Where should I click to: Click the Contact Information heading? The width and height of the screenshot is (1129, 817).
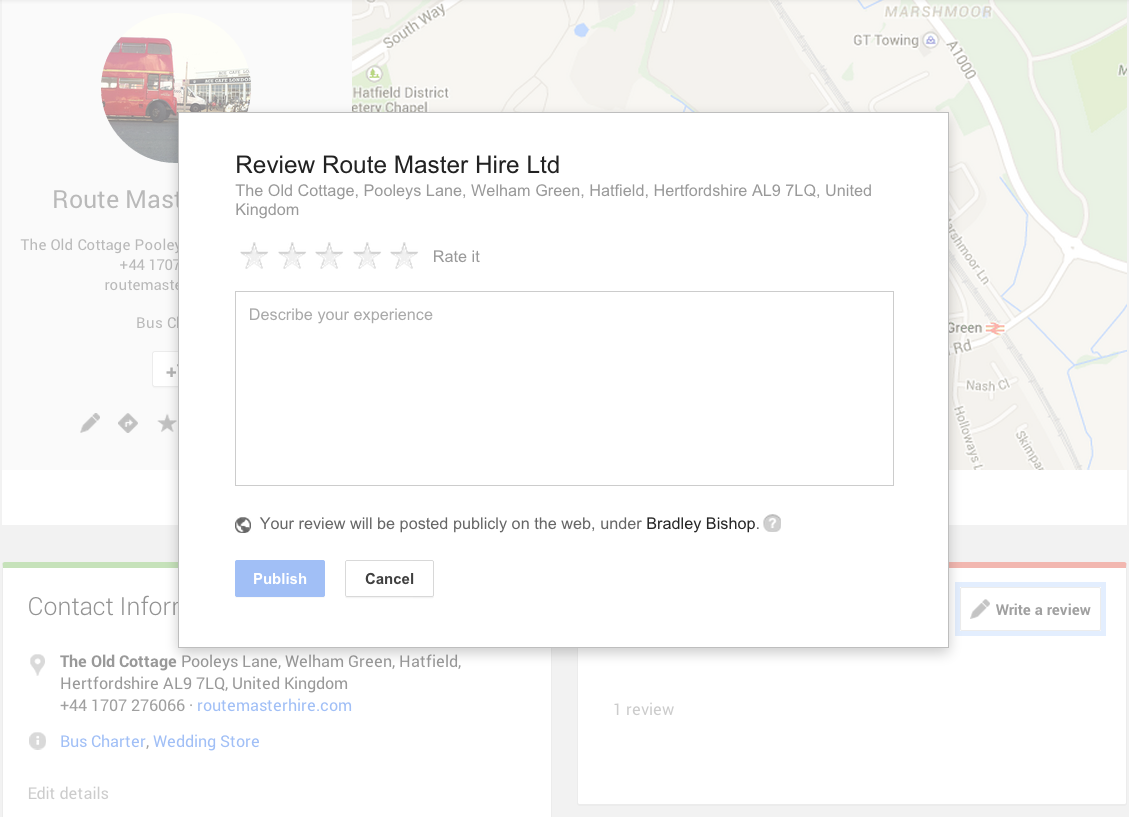pyautogui.click(x=103, y=607)
